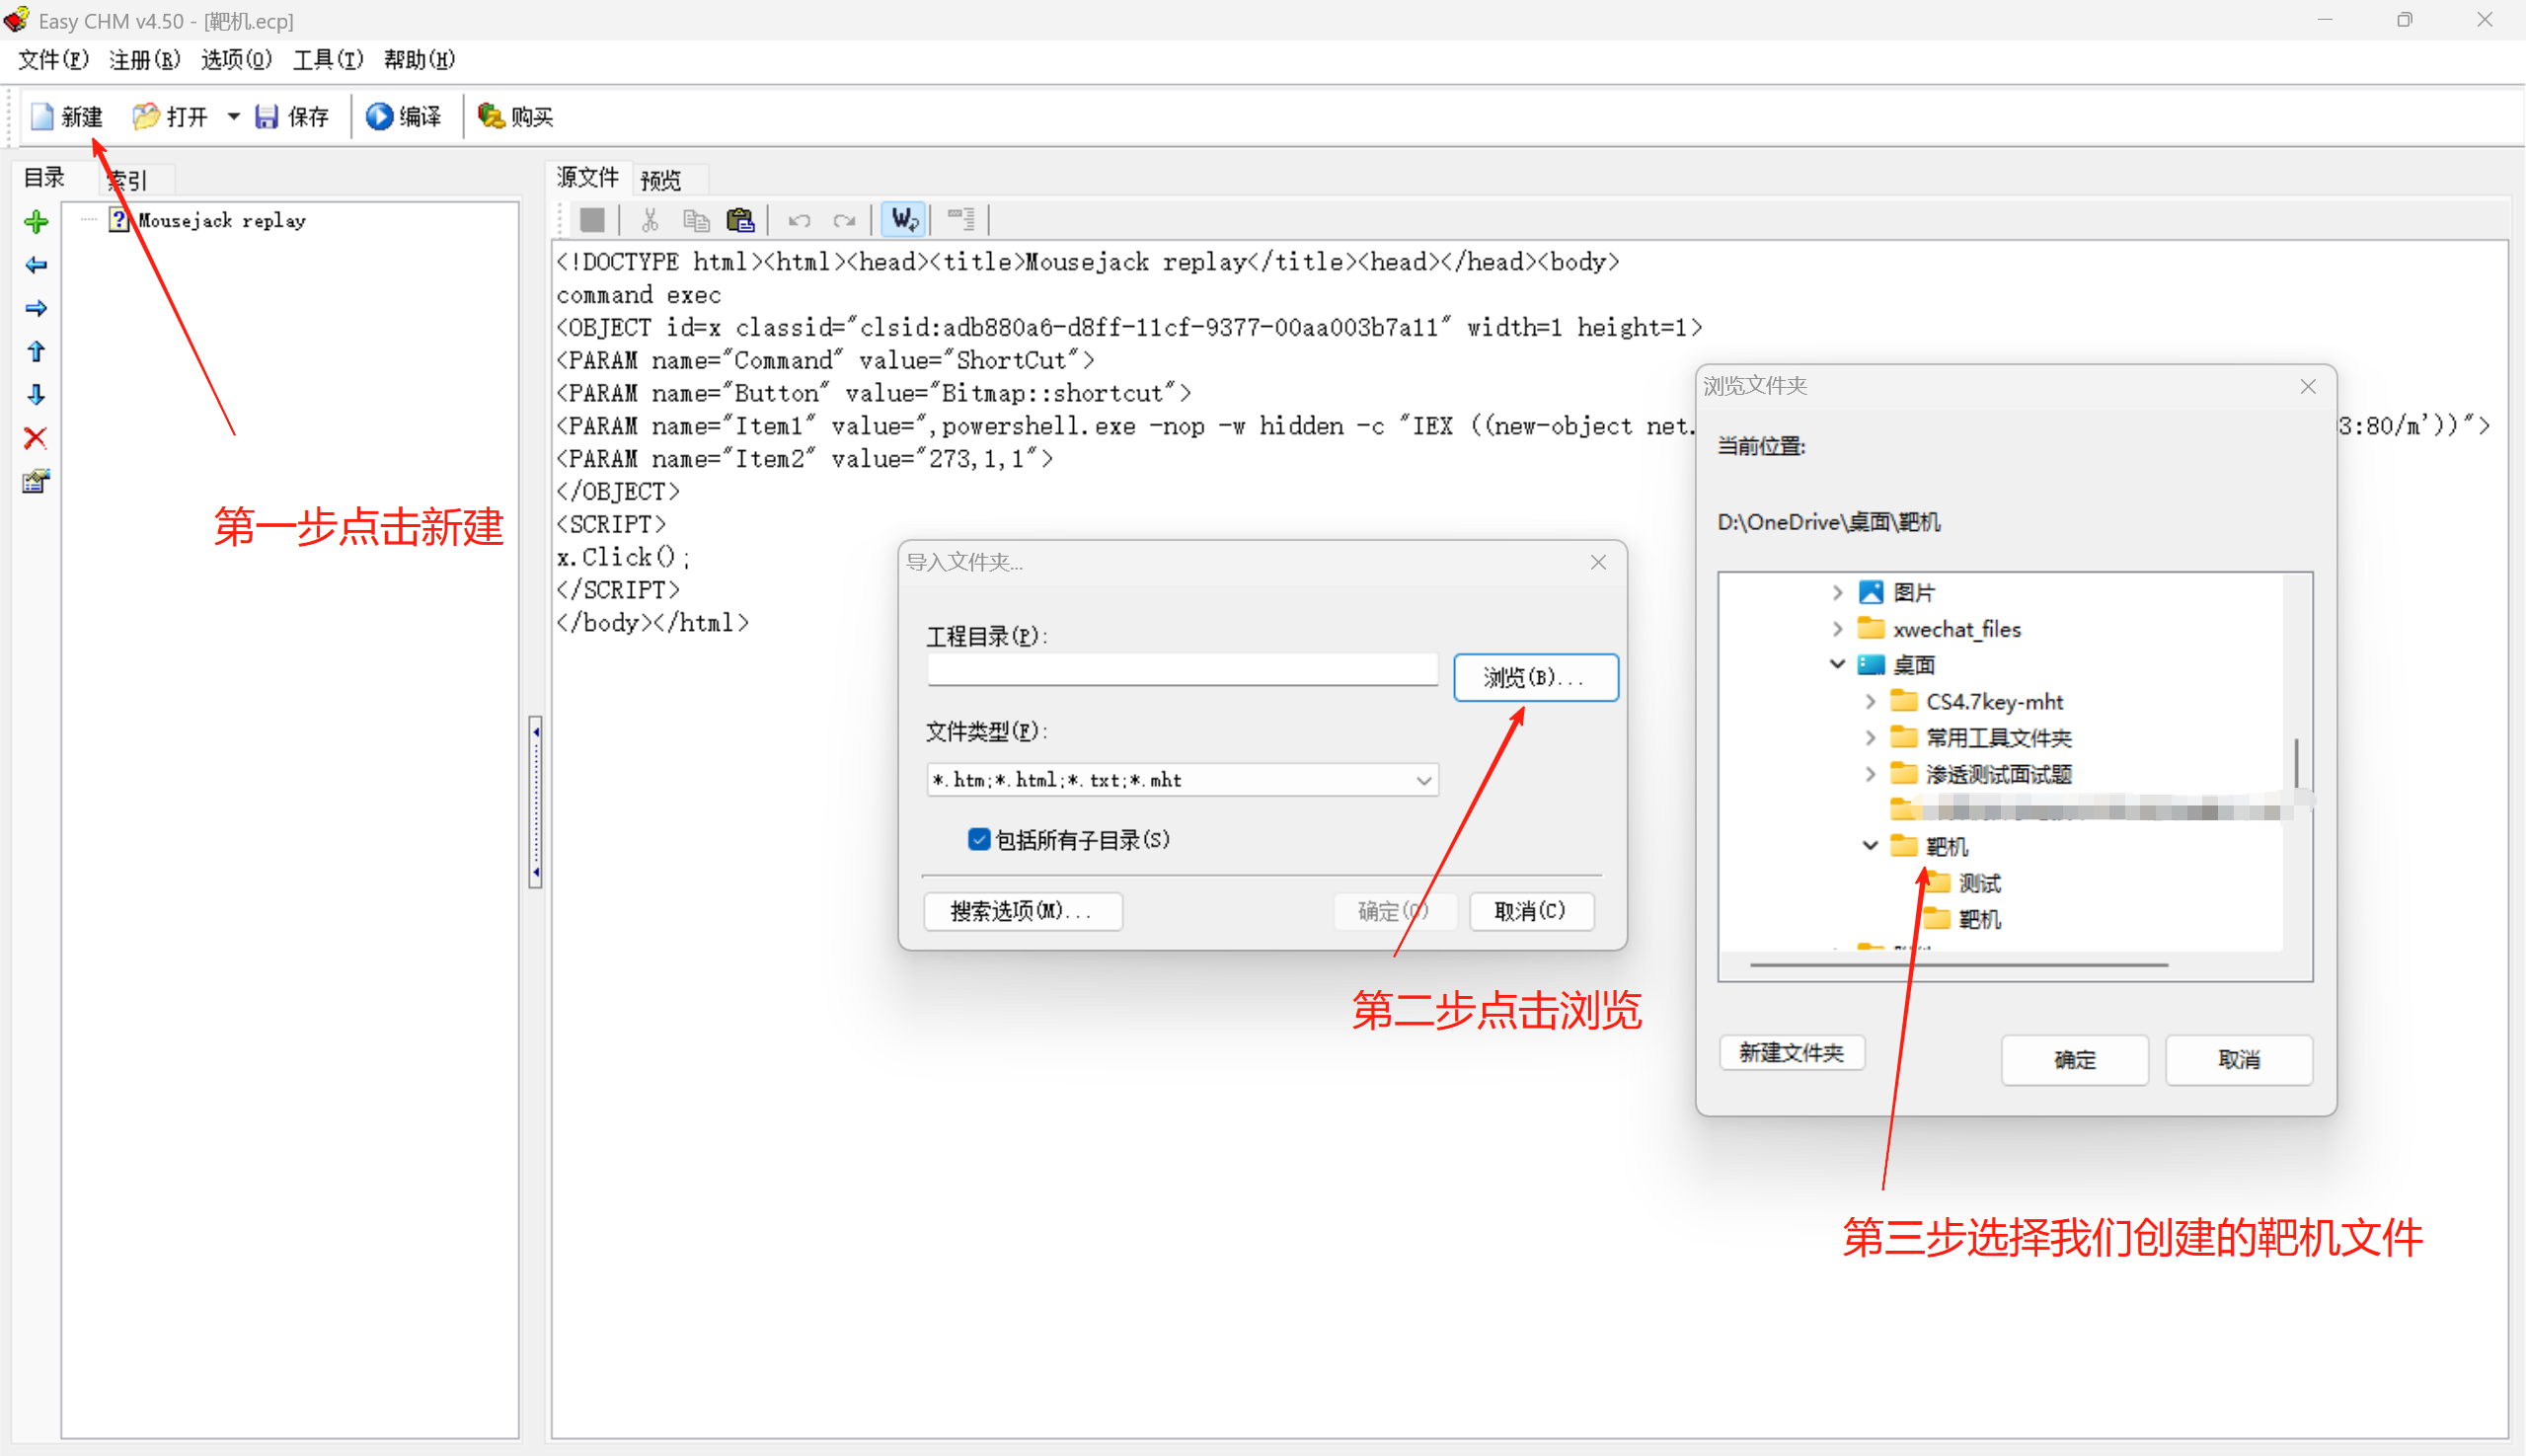Close the 浏览文件夹 dialog
The width and height of the screenshot is (2526, 1456).
click(x=2308, y=386)
